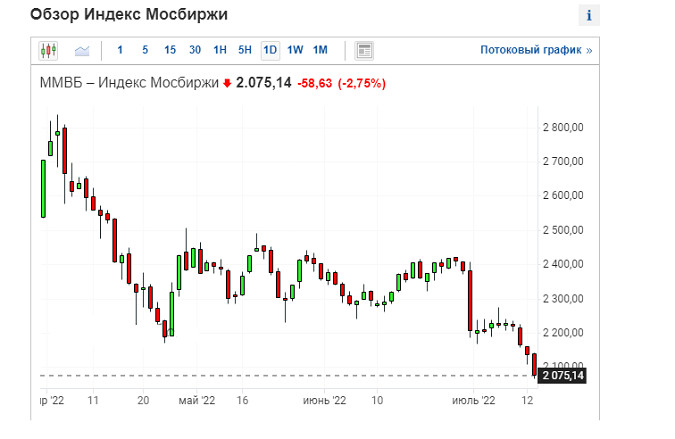The height and width of the screenshot is (439, 675).
Task: Select the 5 minute timeframe
Action: point(145,50)
